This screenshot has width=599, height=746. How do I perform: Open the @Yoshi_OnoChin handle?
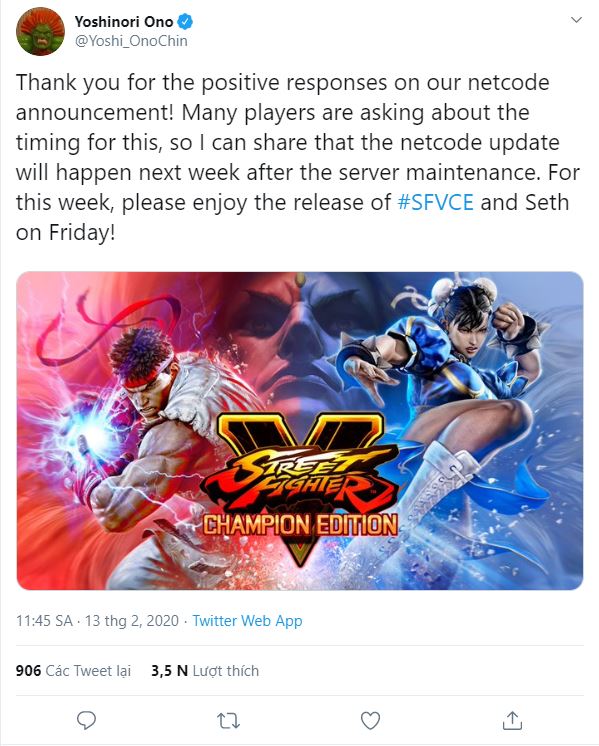pos(131,41)
